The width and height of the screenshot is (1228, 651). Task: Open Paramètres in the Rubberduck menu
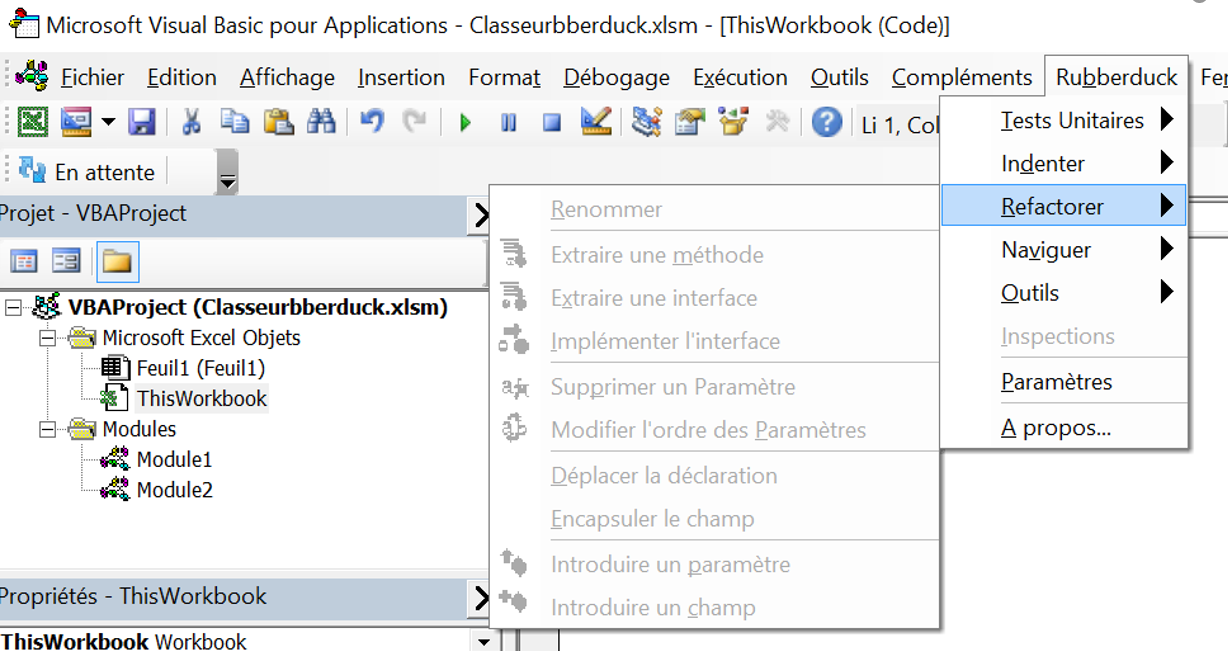click(x=1056, y=382)
